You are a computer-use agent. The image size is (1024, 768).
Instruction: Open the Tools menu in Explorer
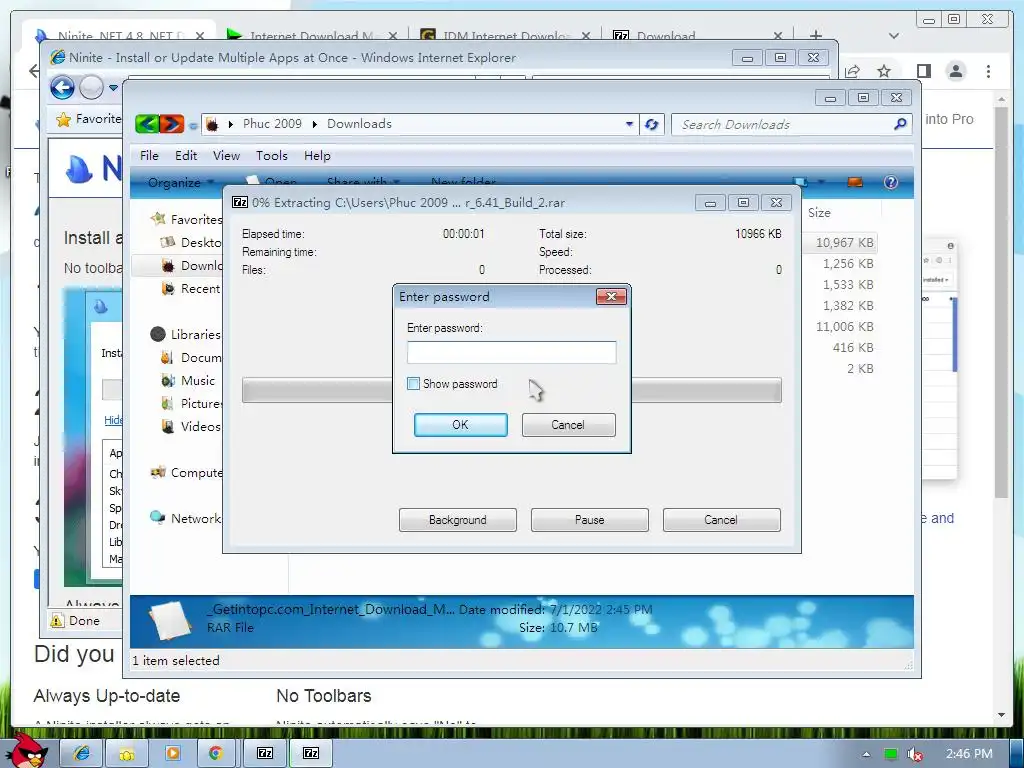tap(272, 155)
